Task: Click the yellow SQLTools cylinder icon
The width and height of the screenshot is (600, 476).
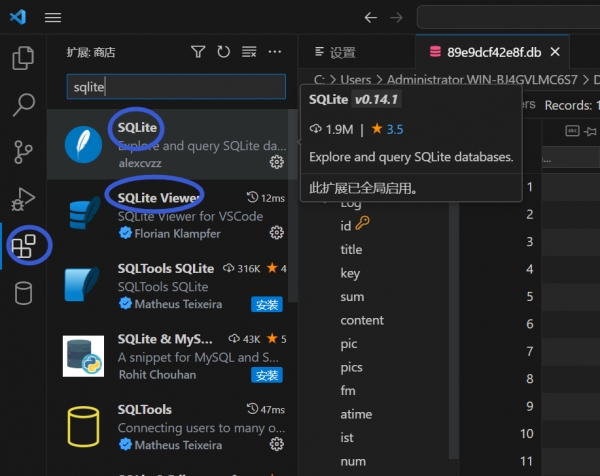Action: coord(83,427)
